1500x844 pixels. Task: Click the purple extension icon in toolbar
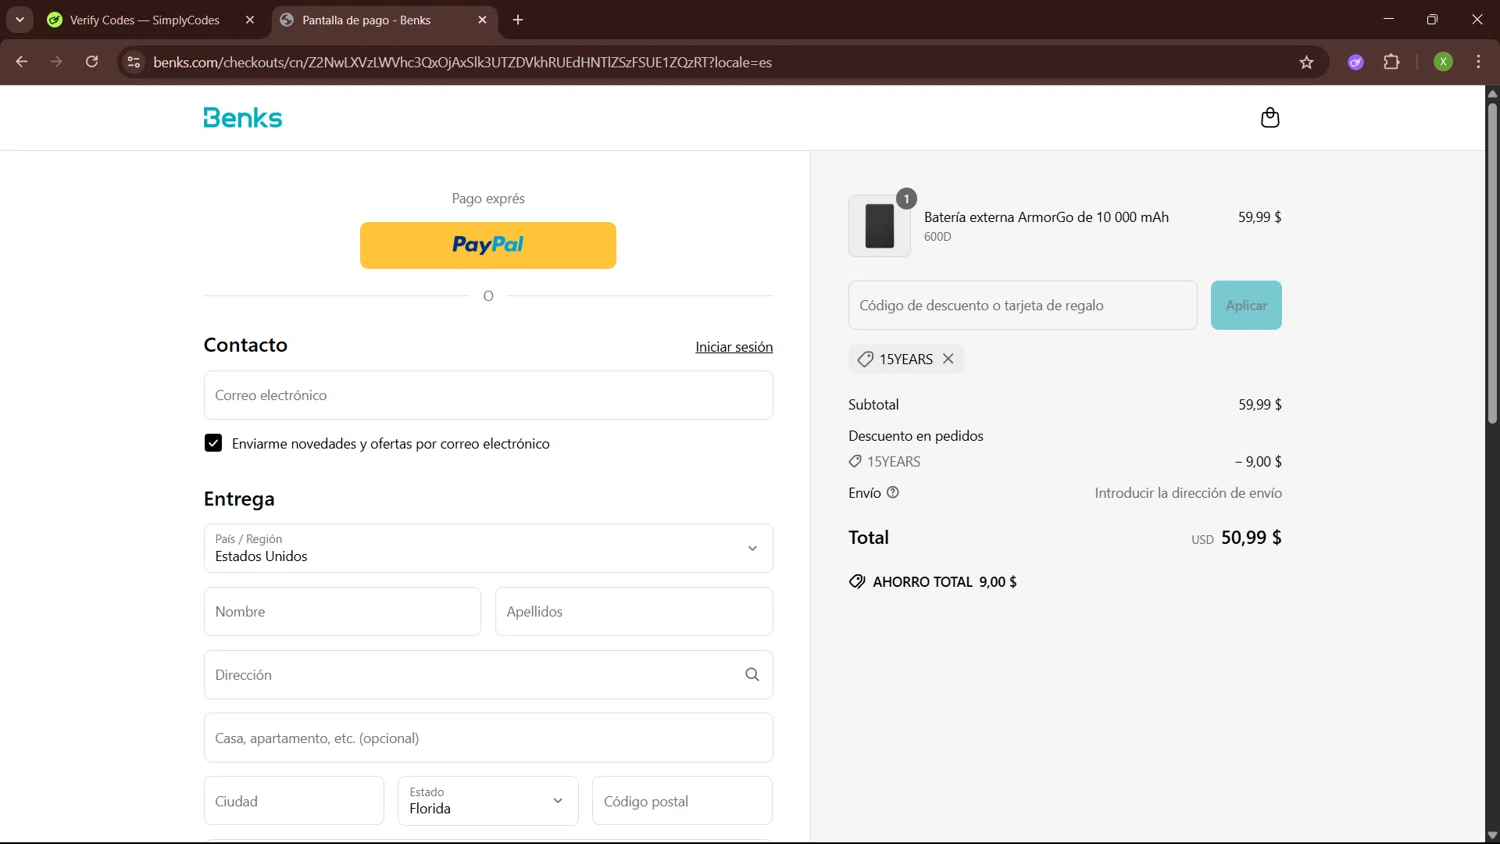coord(1356,62)
